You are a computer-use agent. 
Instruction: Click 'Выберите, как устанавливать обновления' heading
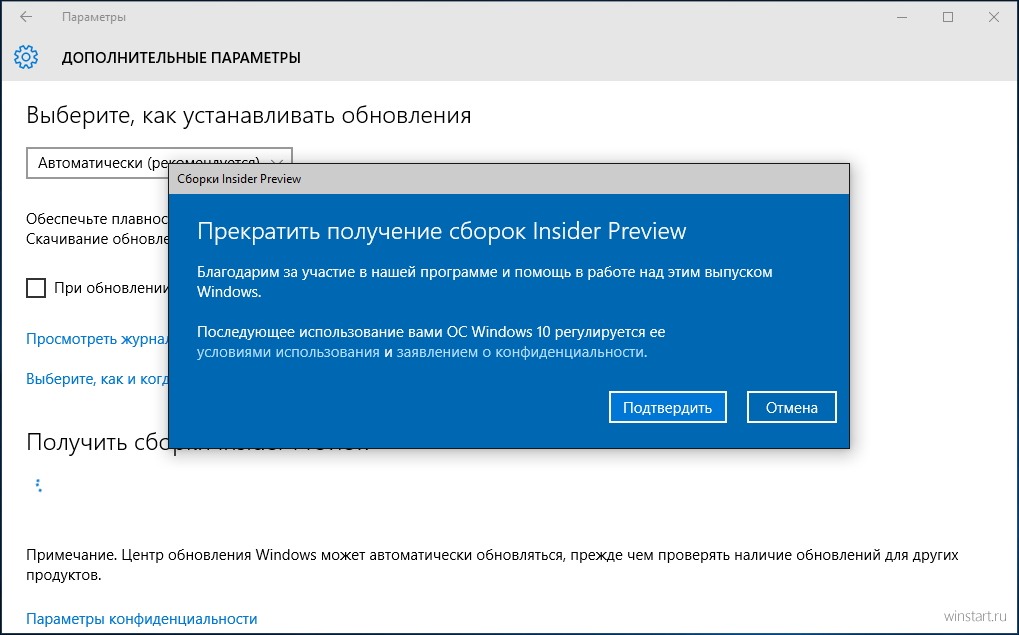tap(249, 116)
